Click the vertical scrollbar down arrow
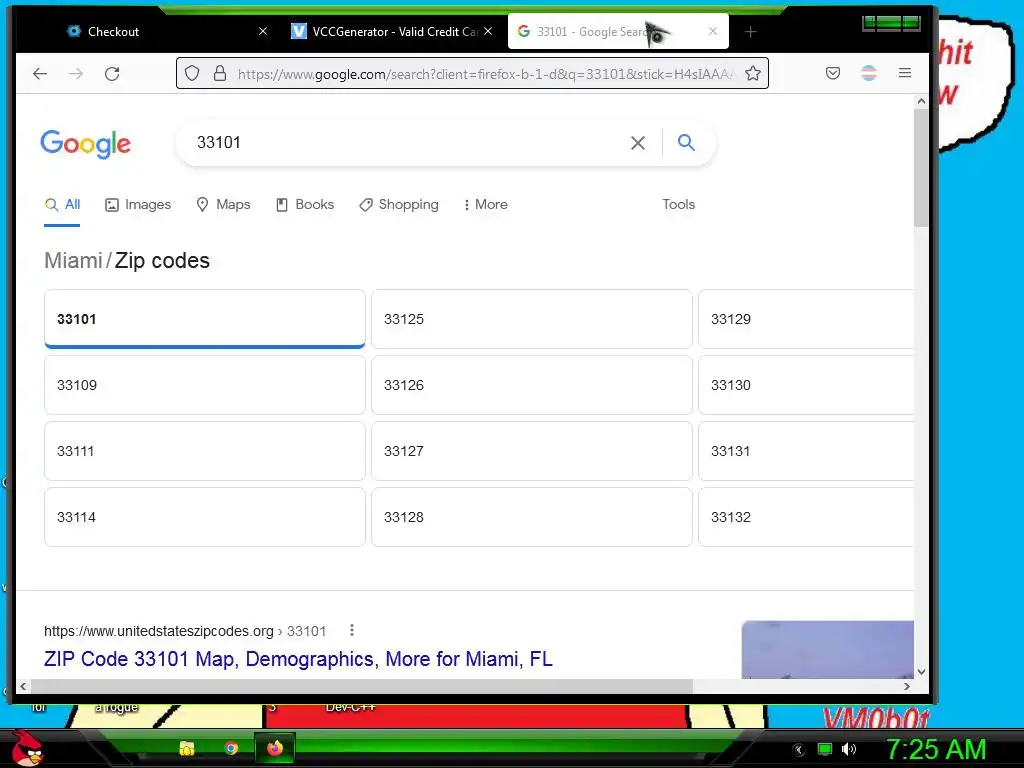 click(921, 671)
